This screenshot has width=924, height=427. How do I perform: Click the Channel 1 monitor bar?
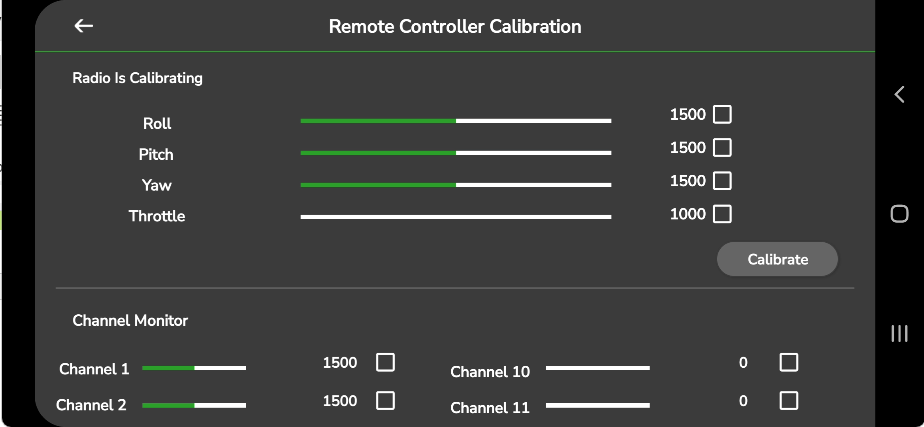click(194, 368)
